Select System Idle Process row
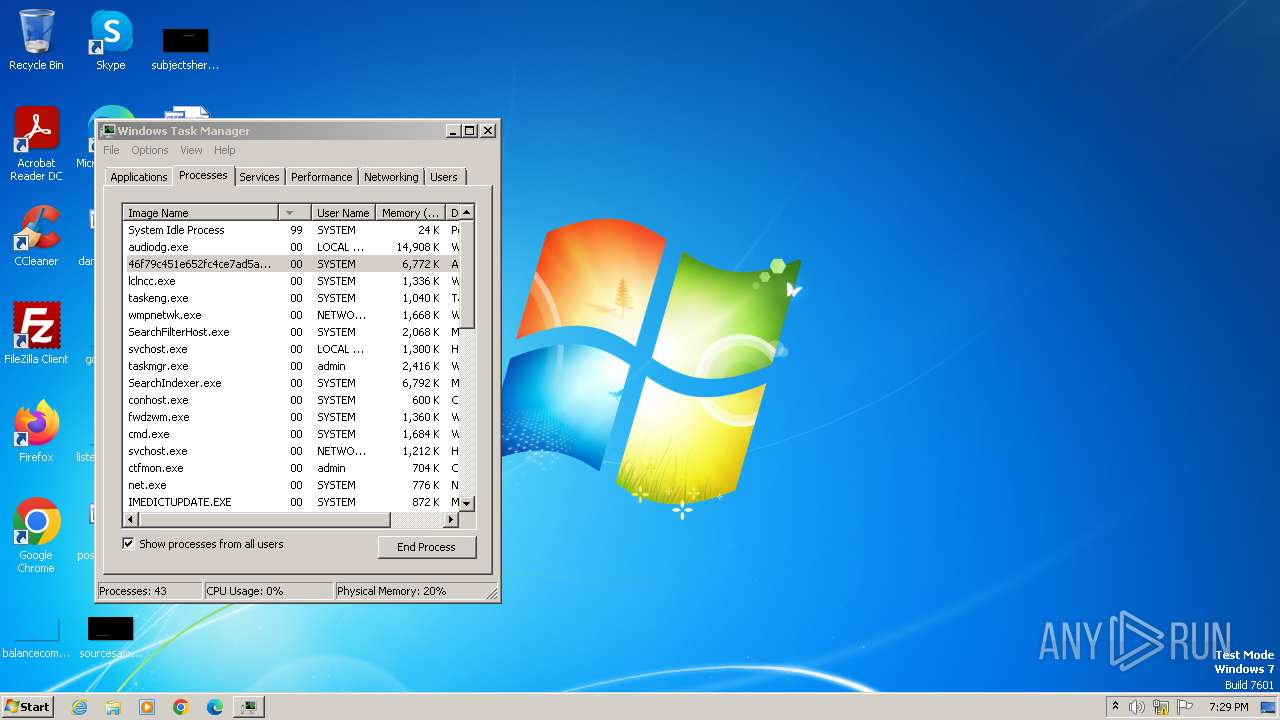Viewport: 1280px width, 720px height. [291, 230]
